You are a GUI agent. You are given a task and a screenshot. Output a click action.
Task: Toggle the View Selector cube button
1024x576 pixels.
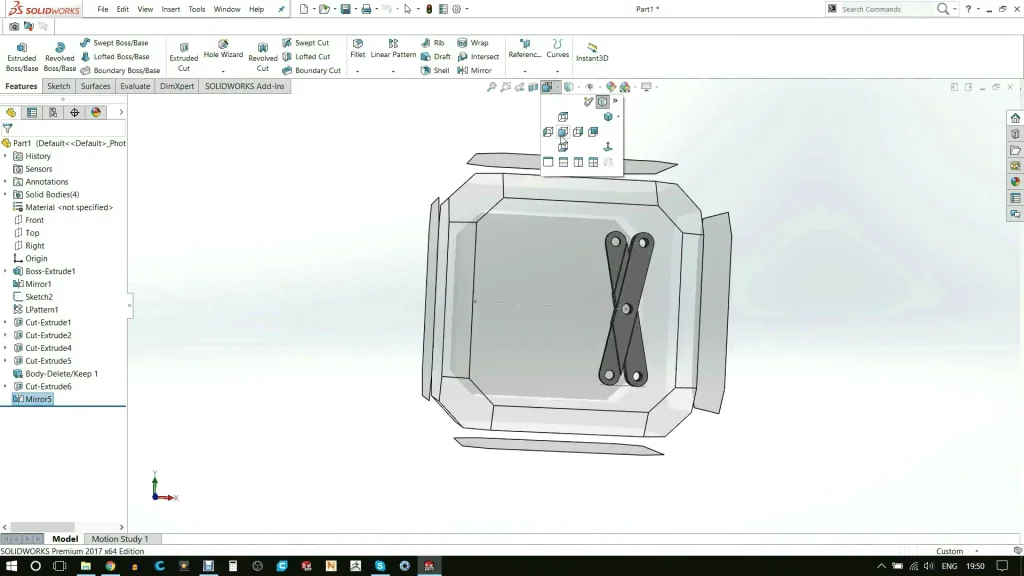(x=602, y=101)
